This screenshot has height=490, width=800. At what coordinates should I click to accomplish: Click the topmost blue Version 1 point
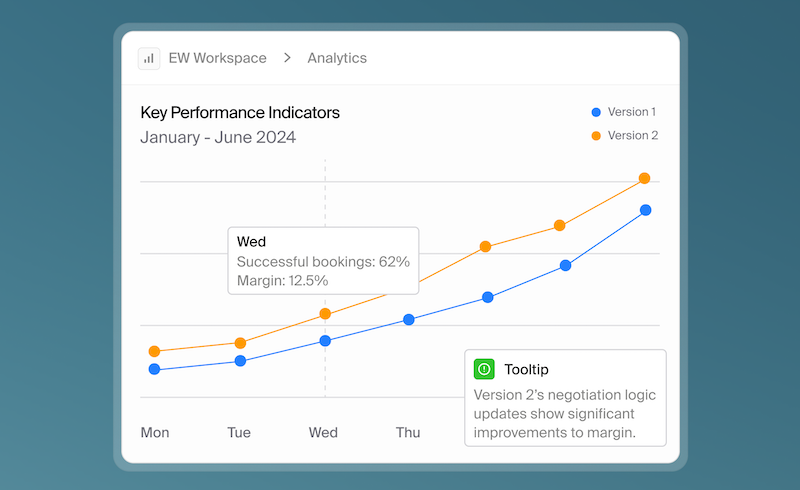click(x=645, y=210)
